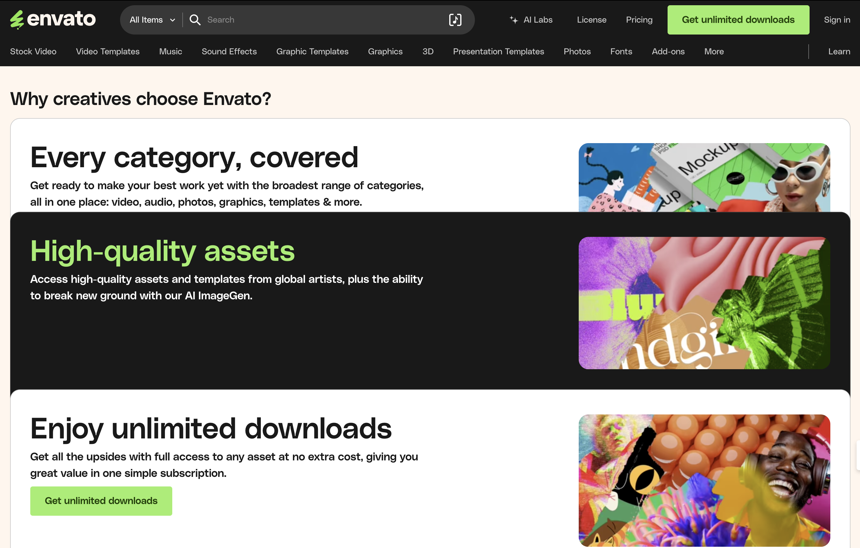Open Presentation Templates category

[x=498, y=52]
